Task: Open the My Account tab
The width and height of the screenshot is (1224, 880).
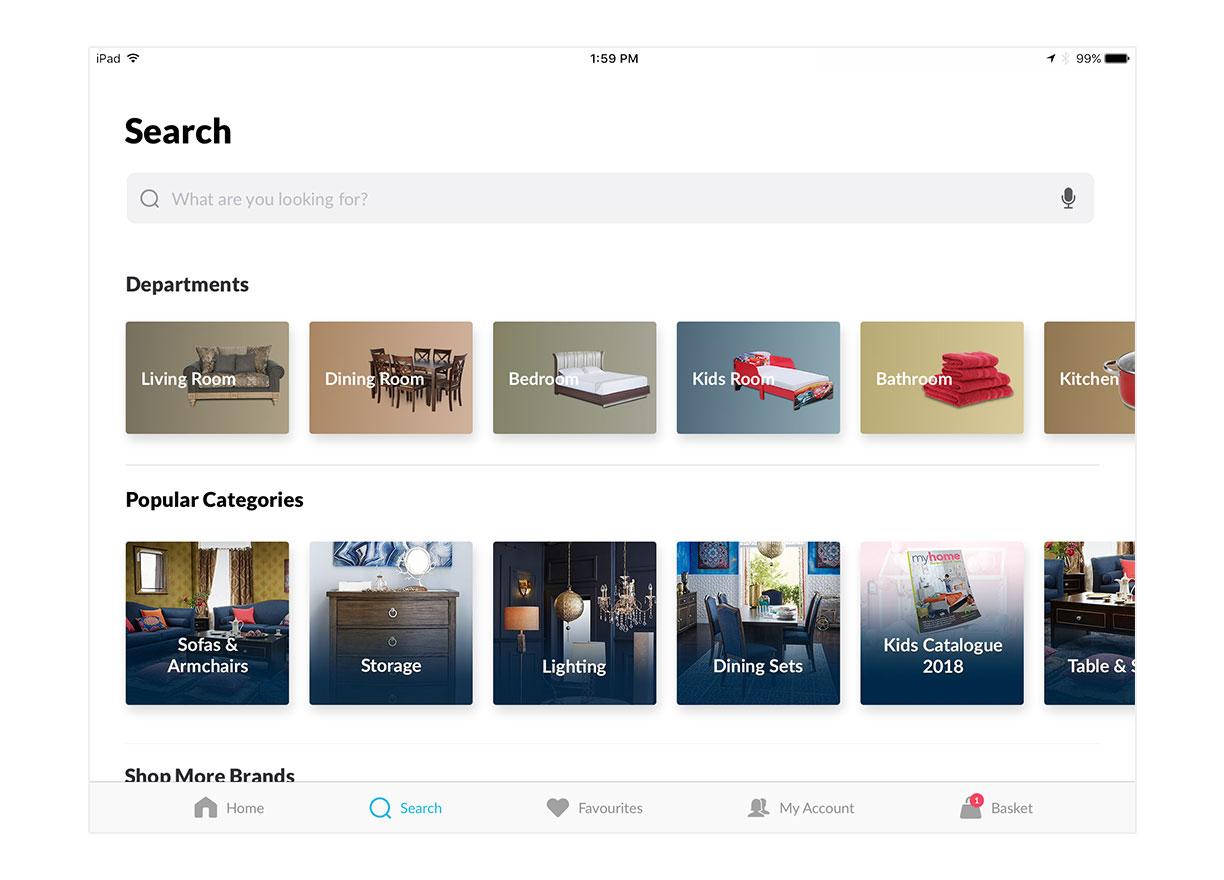Action: pyautogui.click(x=801, y=808)
